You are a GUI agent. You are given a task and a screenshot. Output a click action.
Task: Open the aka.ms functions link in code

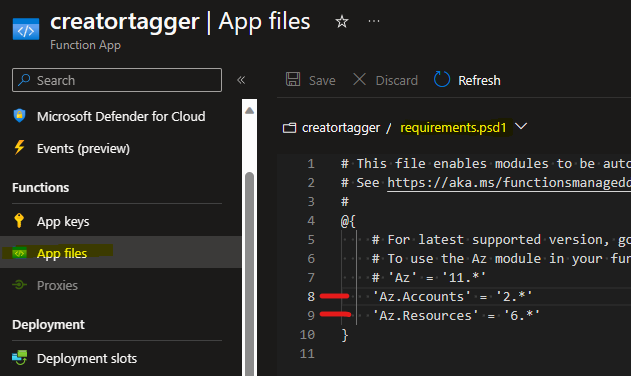[x=509, y=183]
